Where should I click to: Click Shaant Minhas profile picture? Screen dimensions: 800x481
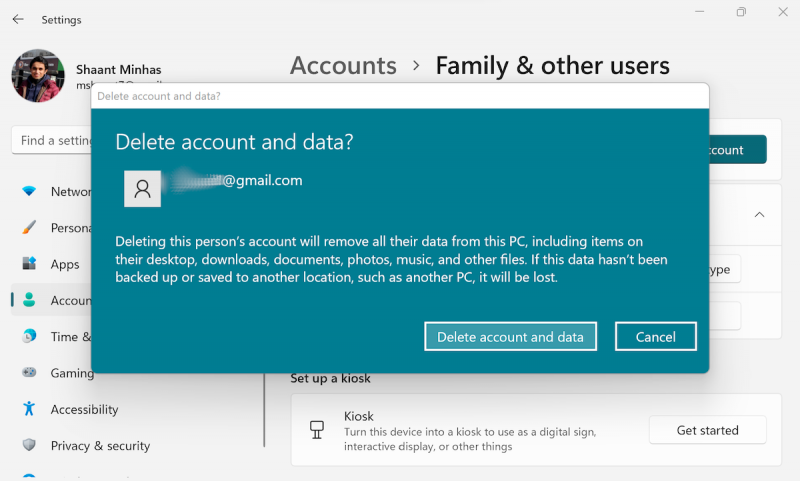[x=38, y=76]
